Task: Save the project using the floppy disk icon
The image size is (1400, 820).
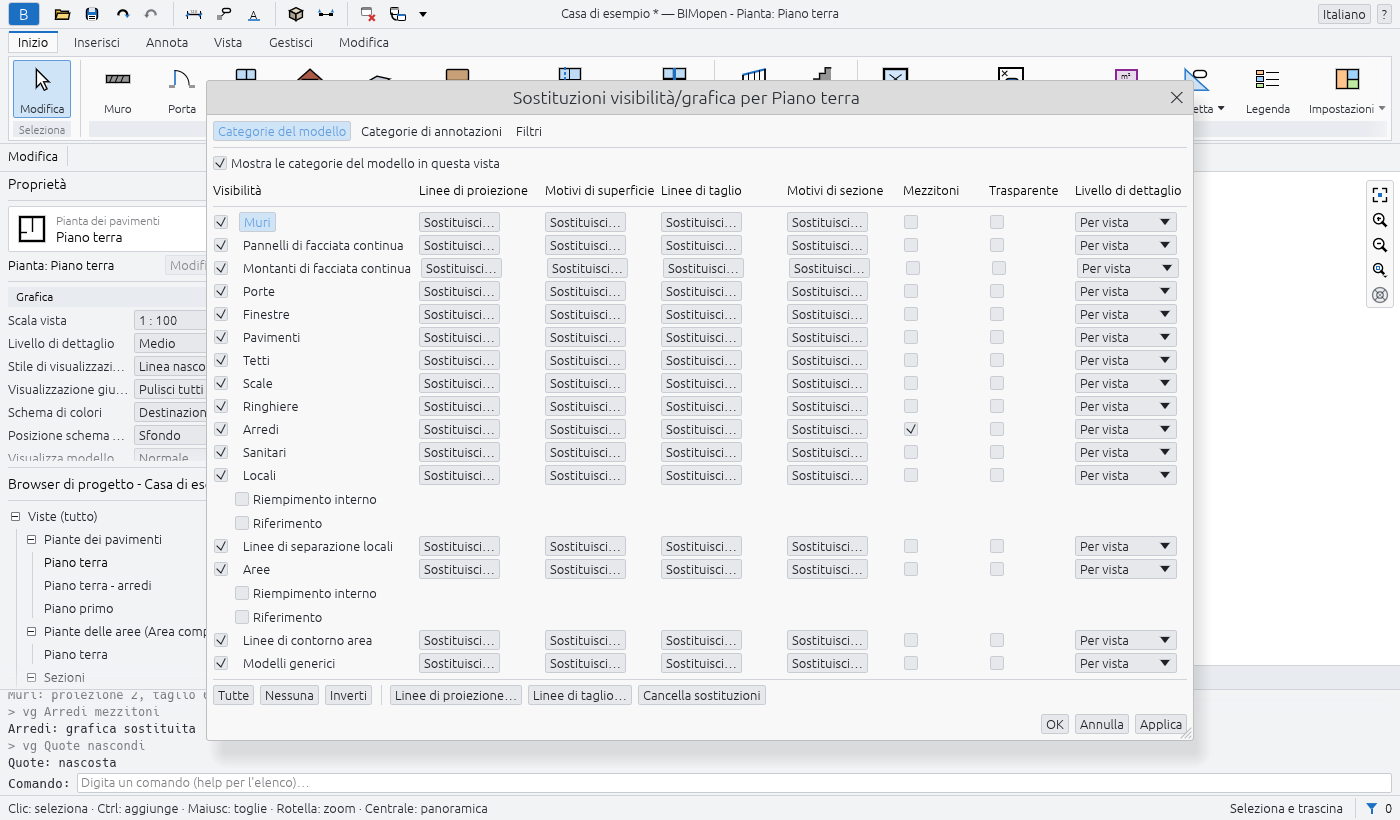Action: tap(92, 14)
